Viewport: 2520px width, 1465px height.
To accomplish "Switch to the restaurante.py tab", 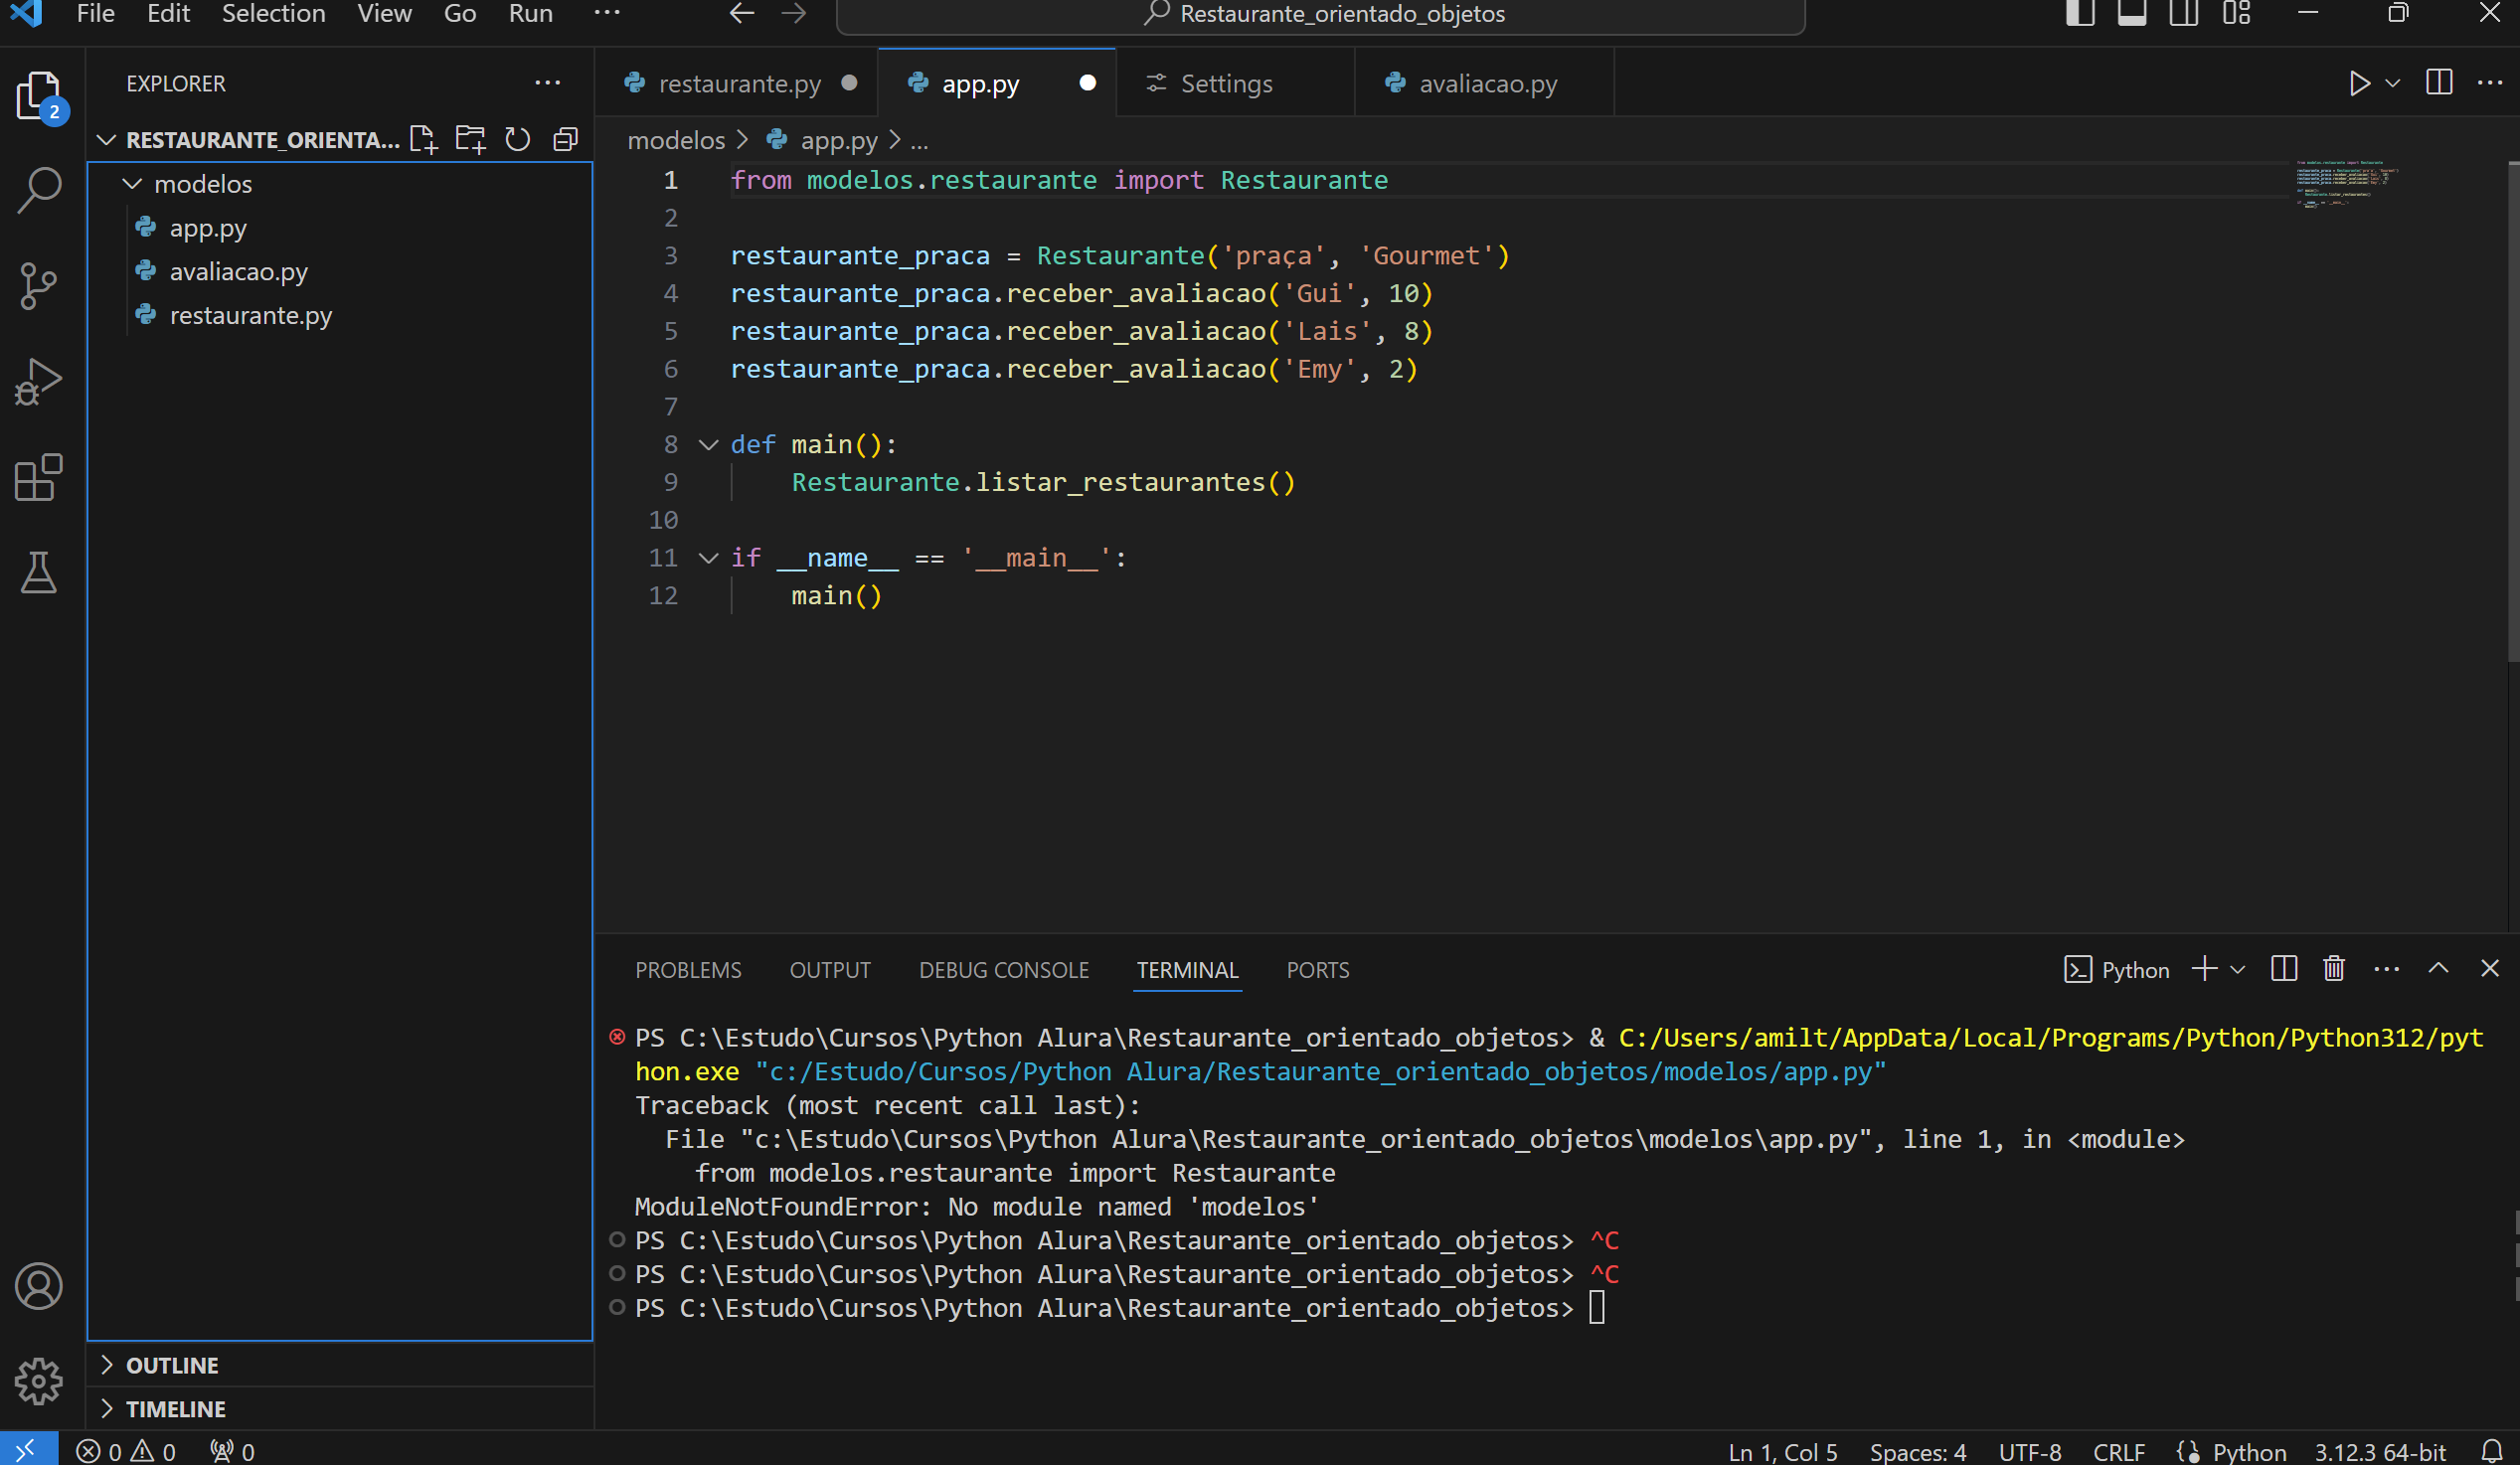I will click(x=739, y=84).
